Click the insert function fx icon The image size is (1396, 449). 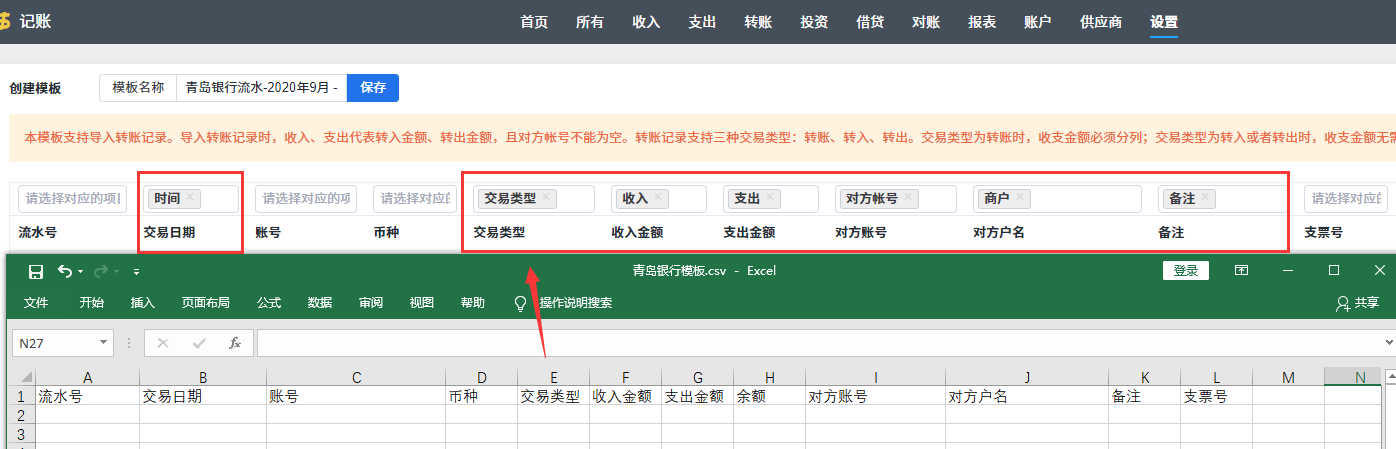(235, 343)
